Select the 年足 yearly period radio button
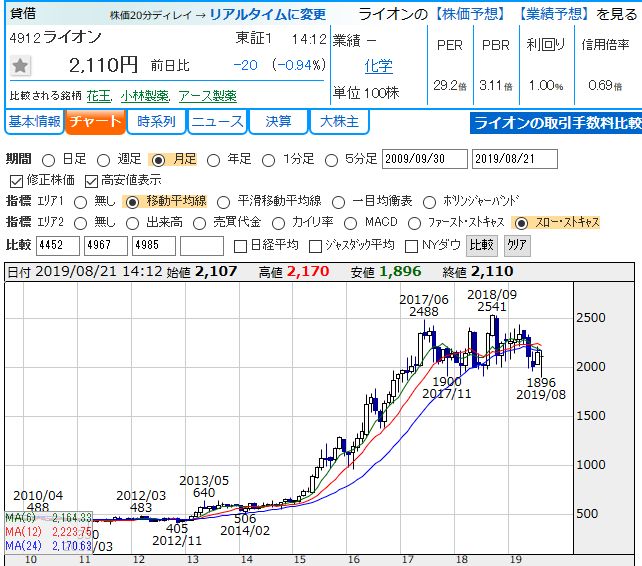Image resolution: width=642 pixels, height=566 pixels. (x=213, y=160)
